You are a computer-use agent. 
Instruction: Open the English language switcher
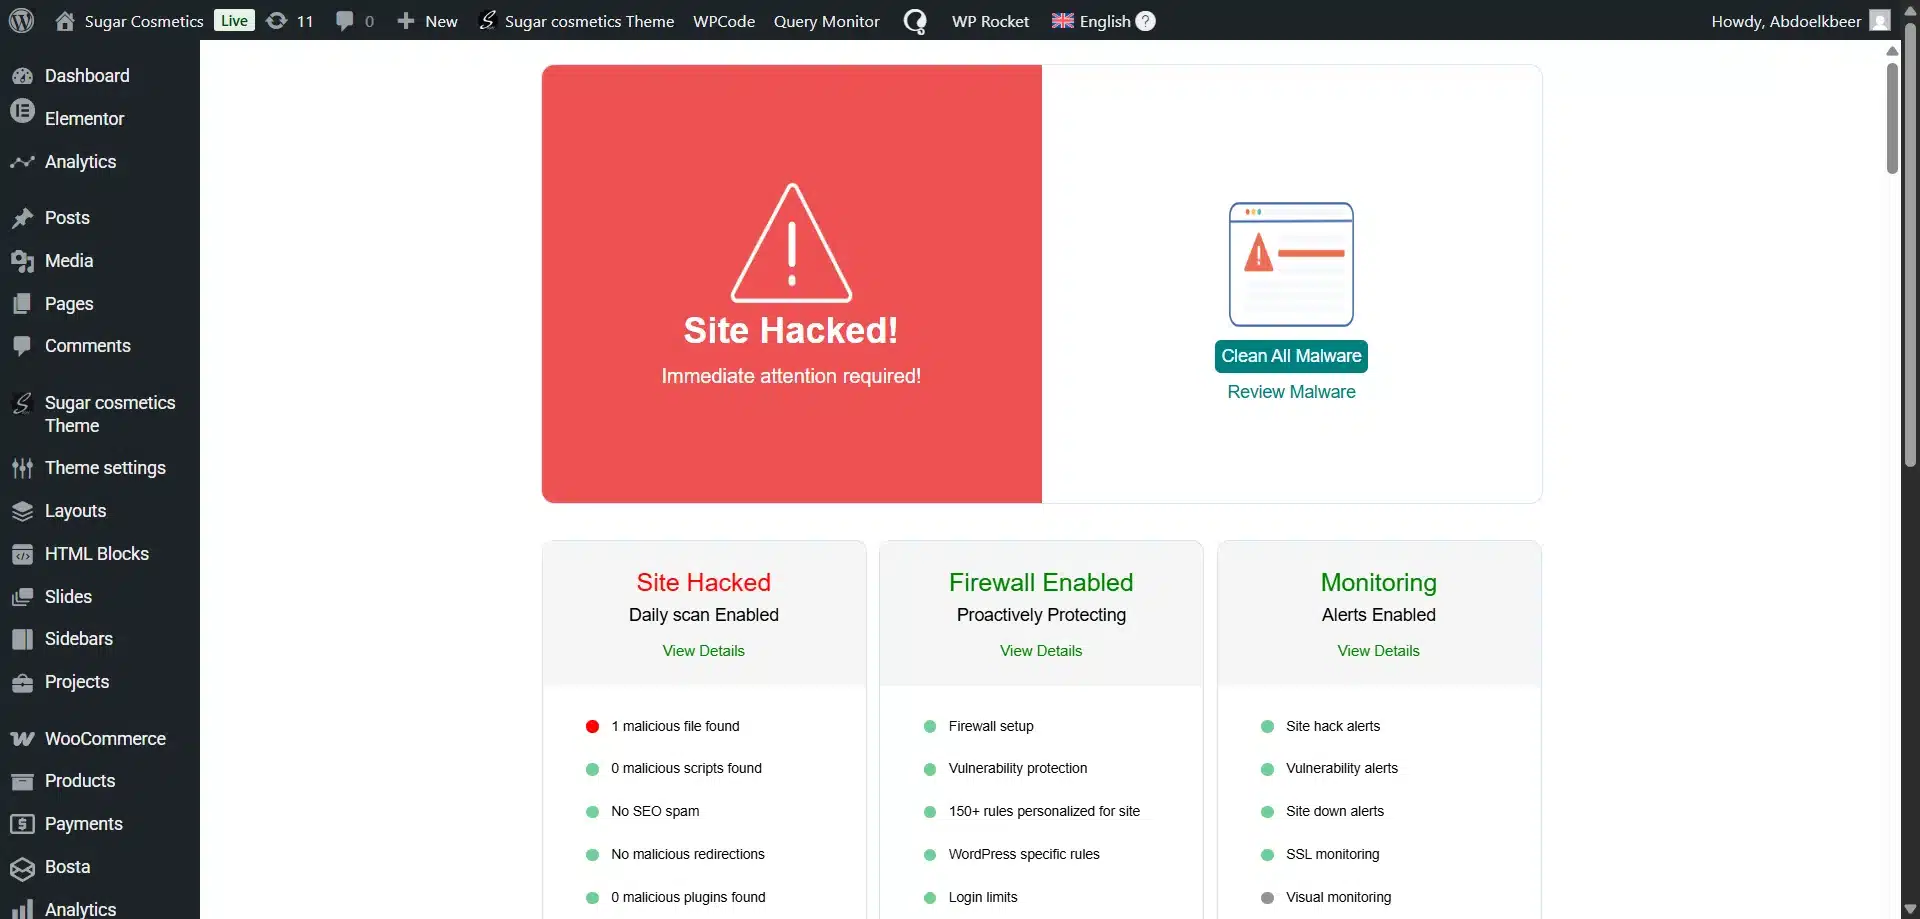point(1091,21)
